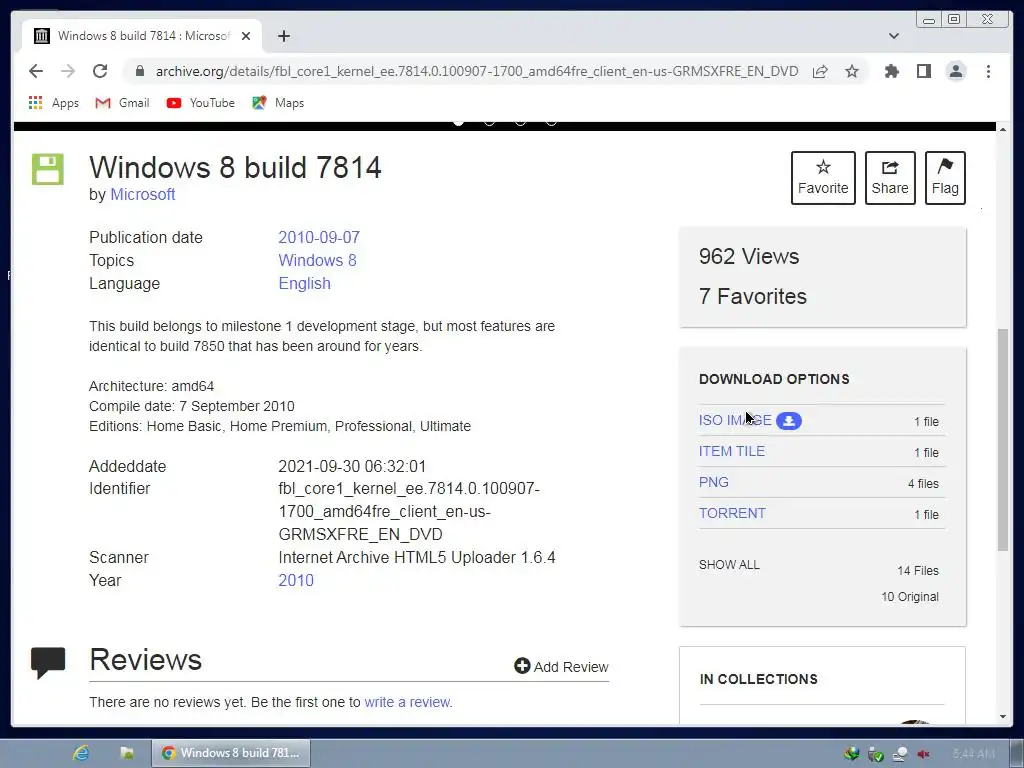Open the Gmail bookmark
The height and width of the screenshot is (768, 1024).
(122, 103)
